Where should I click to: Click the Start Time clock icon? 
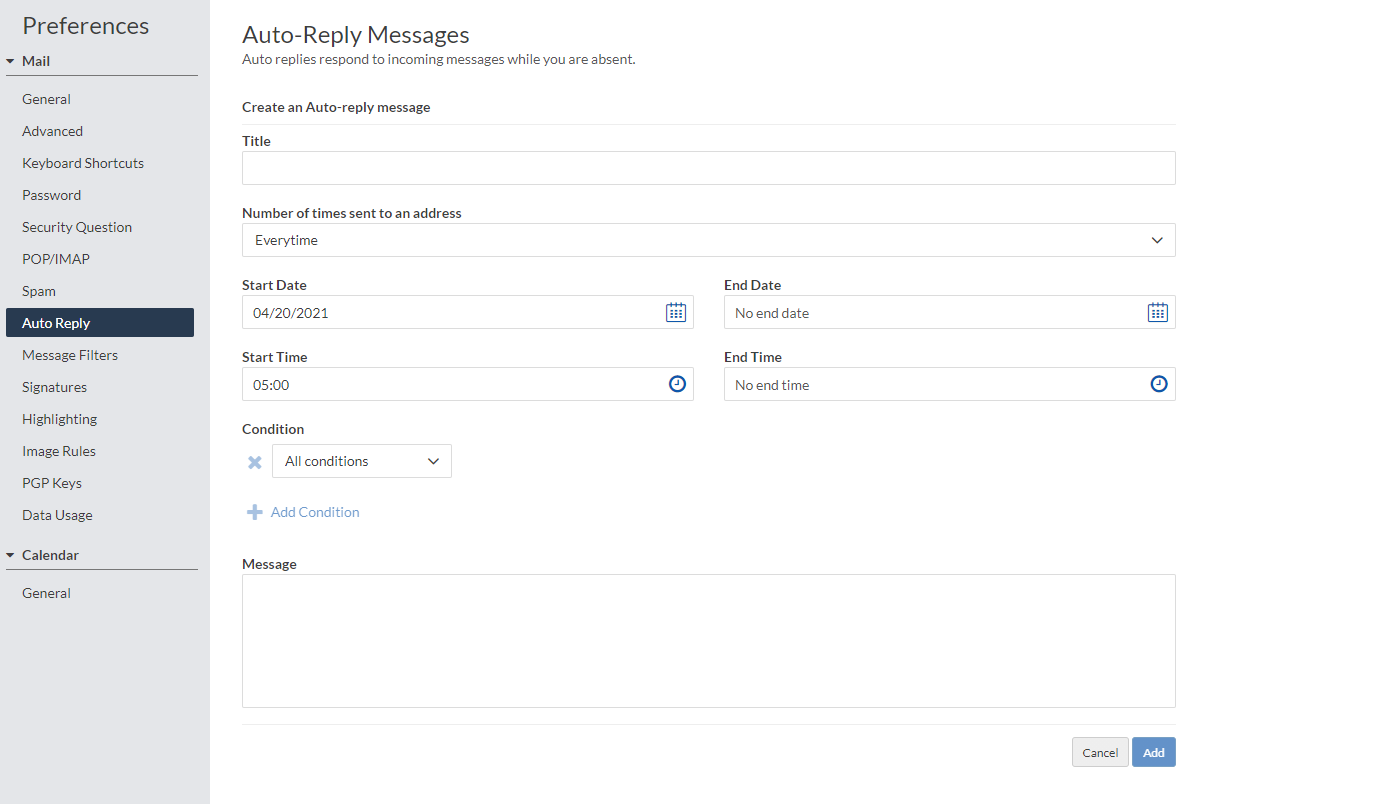tap(677, 384)
